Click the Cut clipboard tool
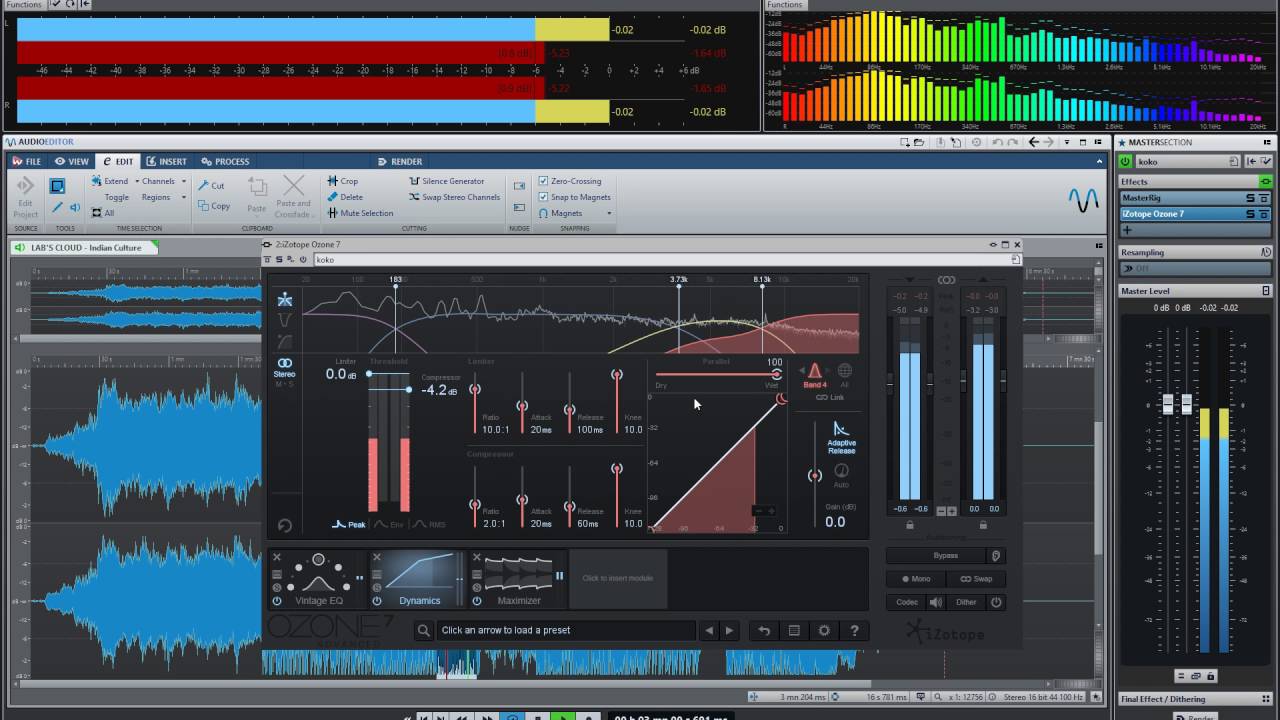The width and height of the screenshot is (1280, 720). [211, 185]
